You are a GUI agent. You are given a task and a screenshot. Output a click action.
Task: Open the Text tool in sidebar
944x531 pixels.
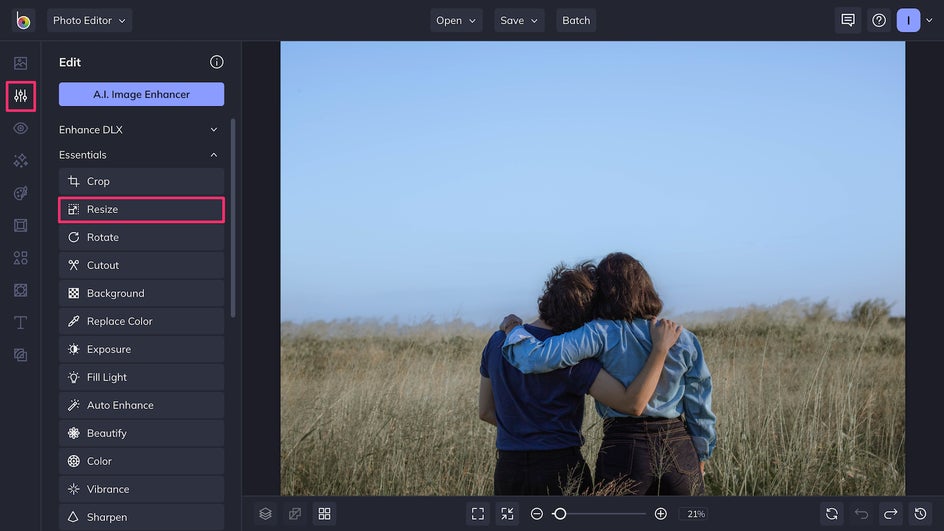20,322
